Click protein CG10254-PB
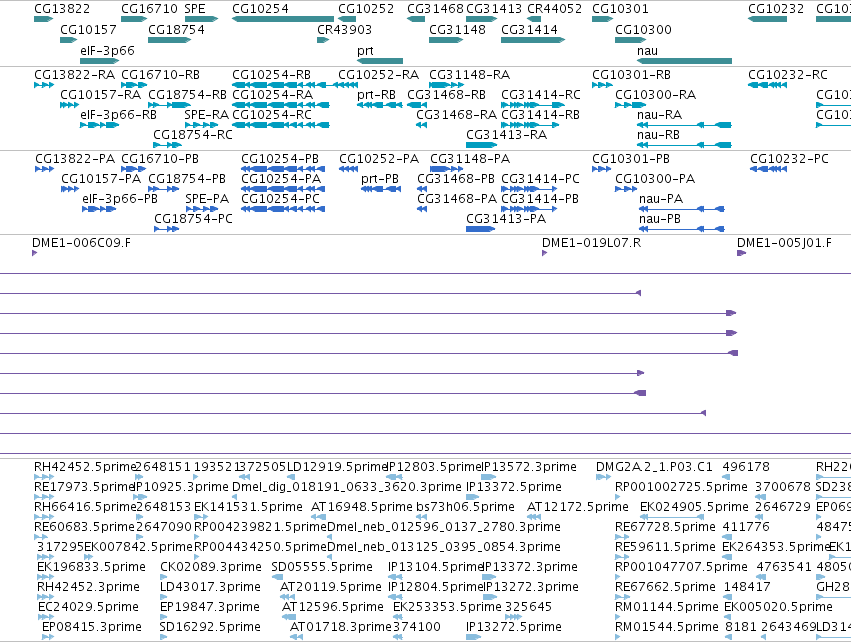The width and height of the screenshot is (851, 642). click(x=280, y=158)
